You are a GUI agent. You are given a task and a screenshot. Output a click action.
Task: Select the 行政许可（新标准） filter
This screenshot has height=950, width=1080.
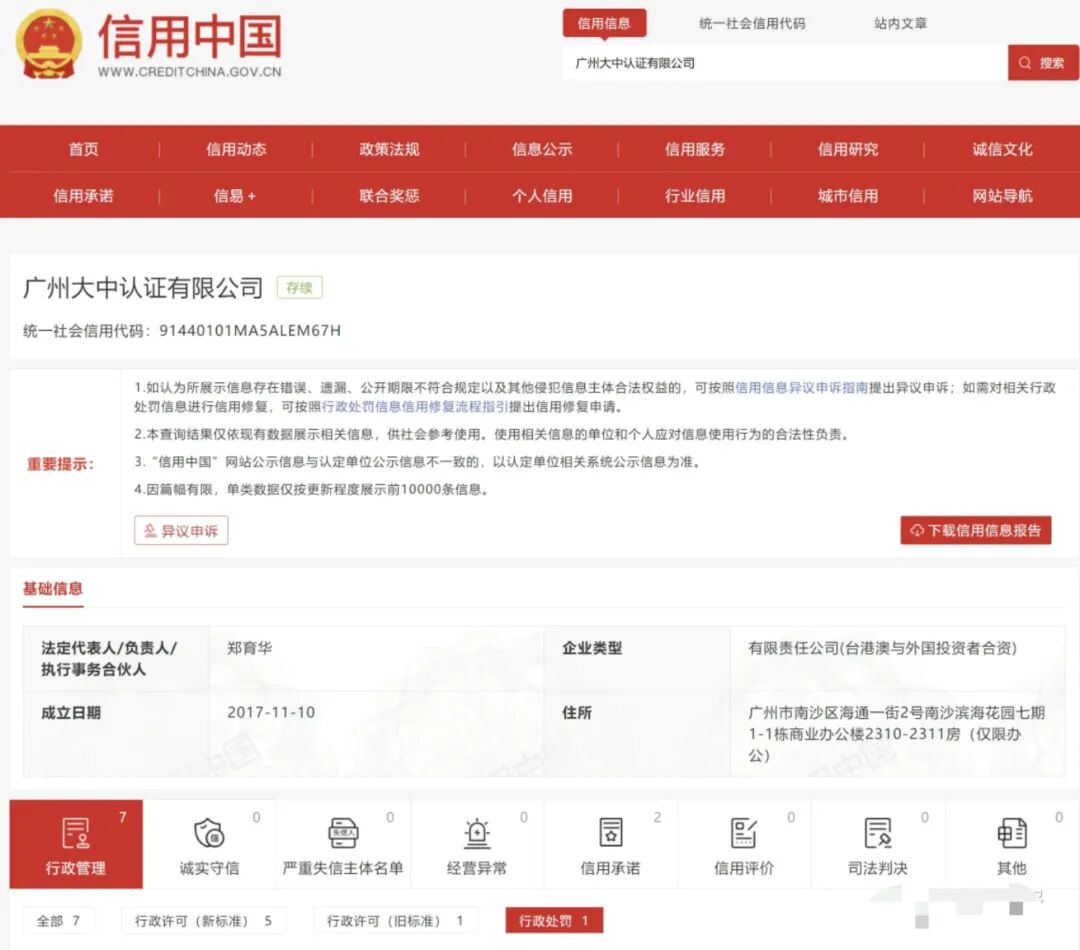(203, 920)
